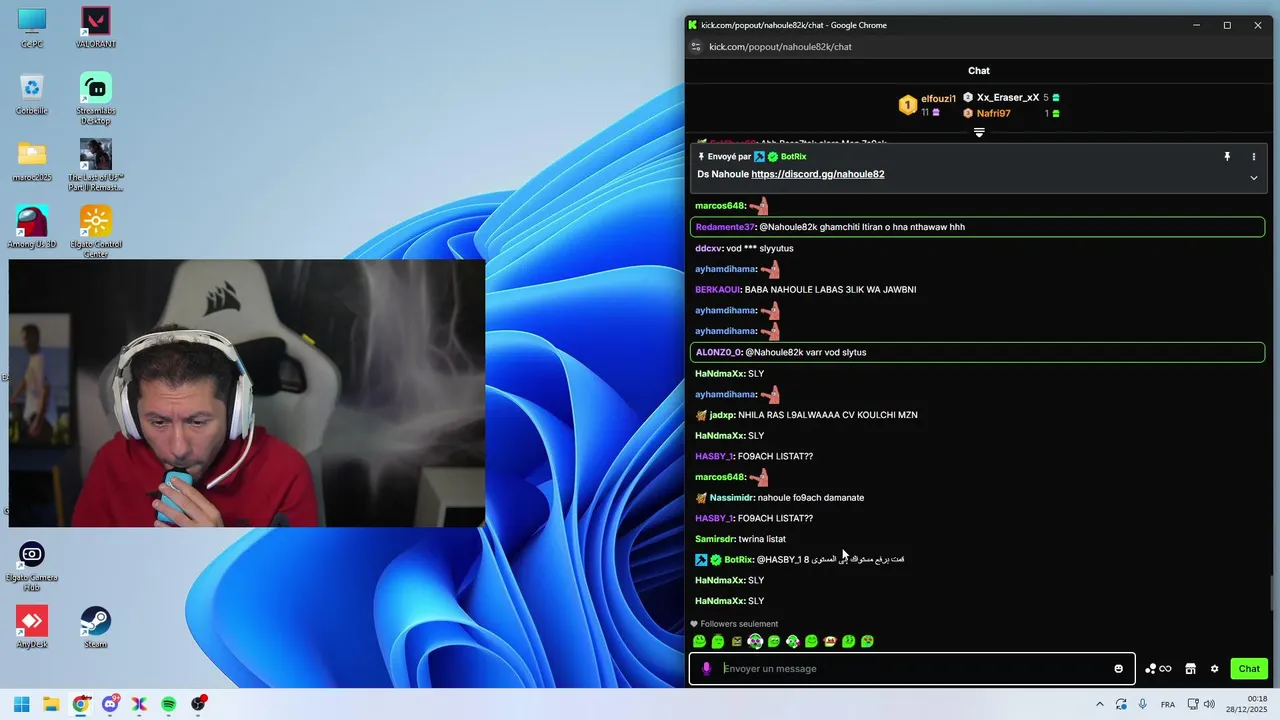The width and height of the screenshot is (1280, 720).
Task: Click the 'Followers seulement' indicator
Action: point(734,624)
